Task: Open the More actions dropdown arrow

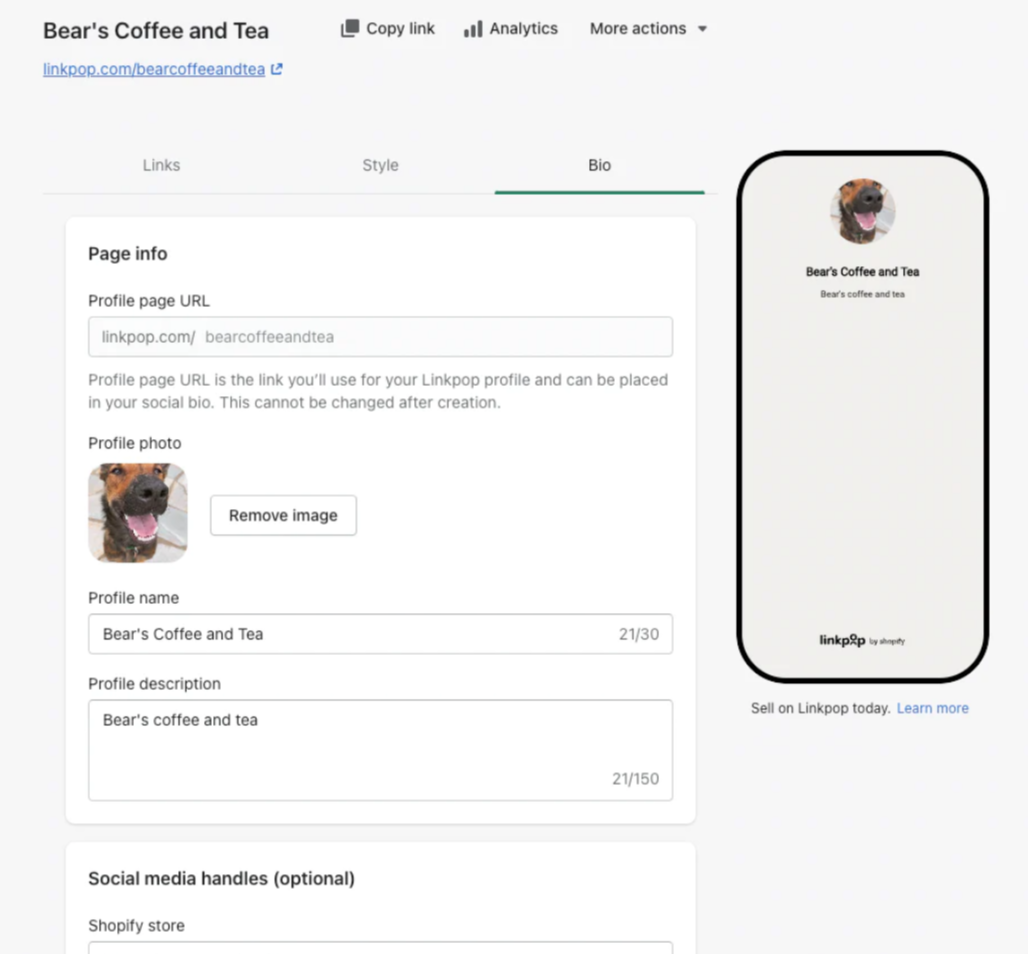Action: tap(702, 29)
